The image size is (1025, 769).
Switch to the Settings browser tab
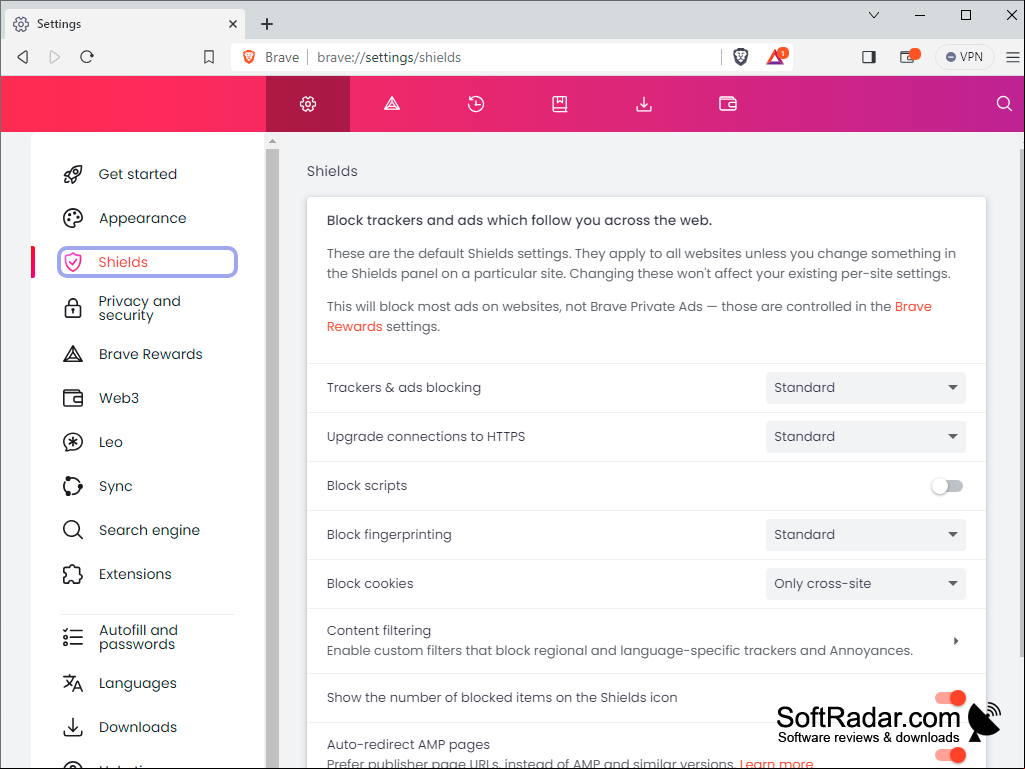pyautogui.click(x=126, y=24)
